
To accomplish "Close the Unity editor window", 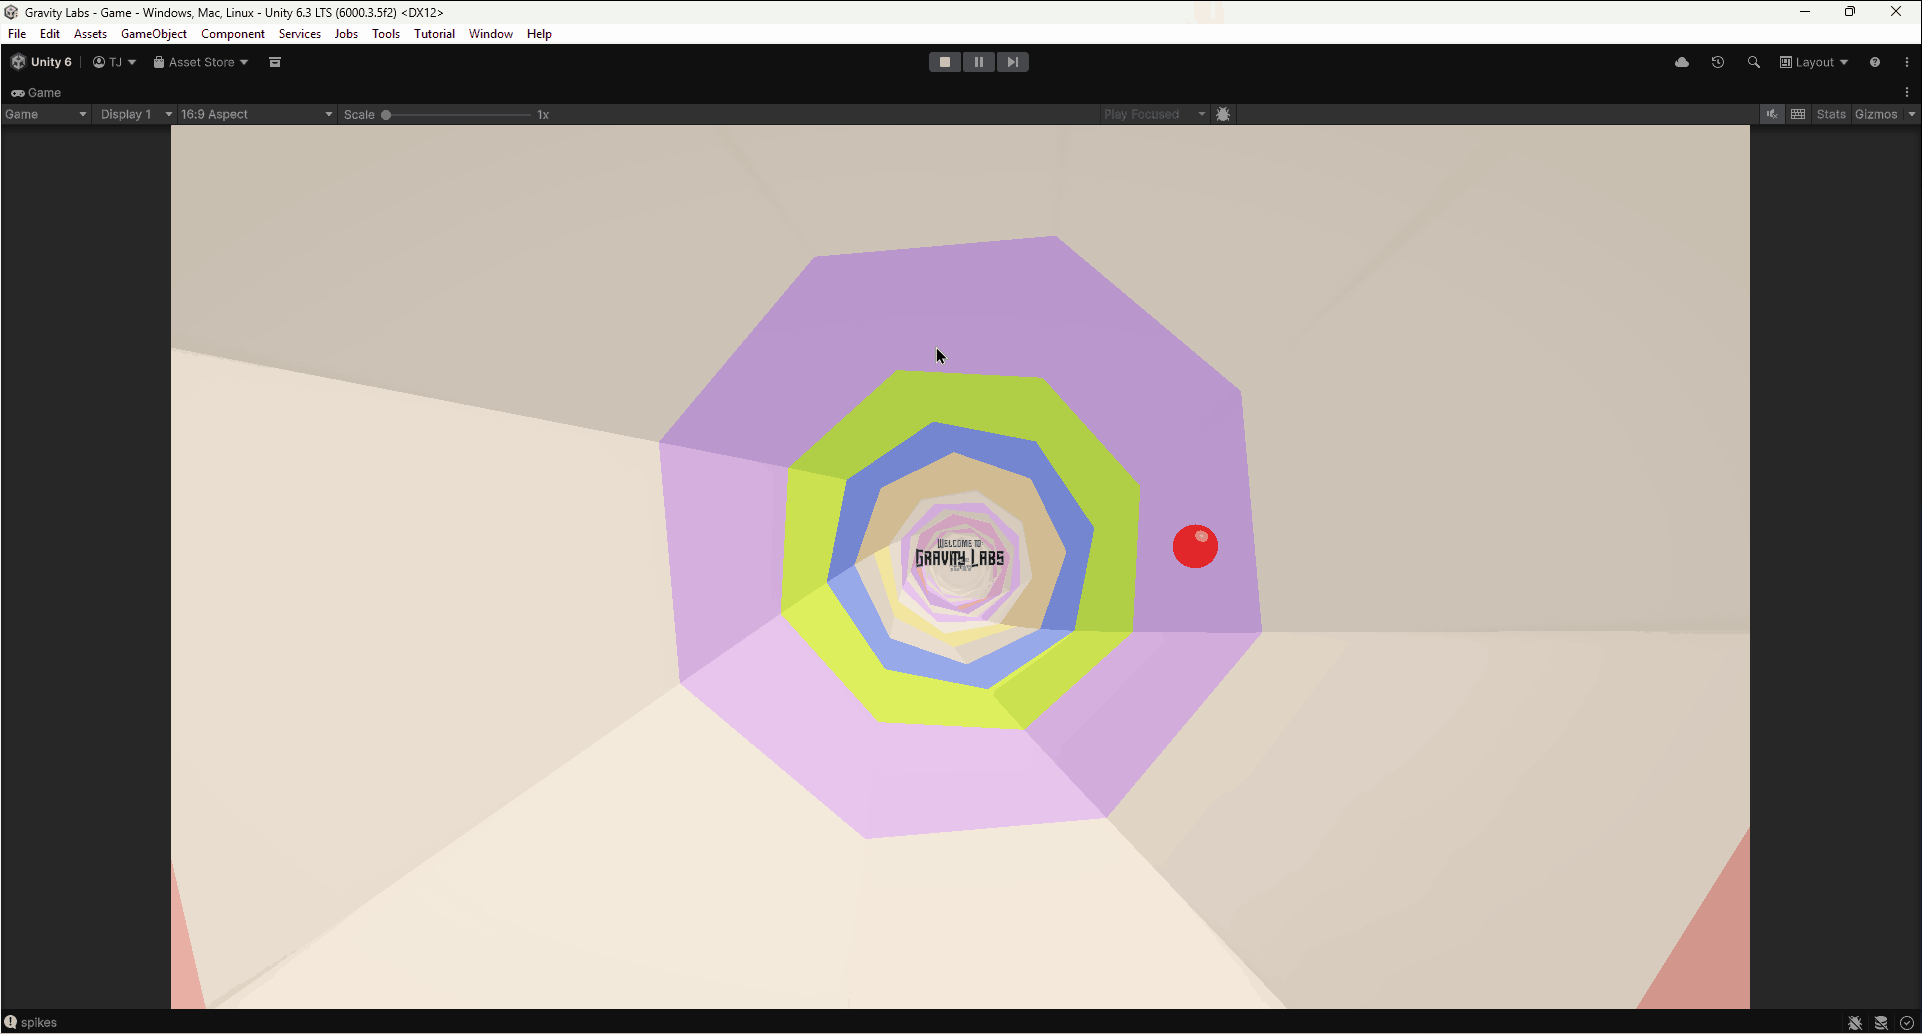I will pos(1896,12).
